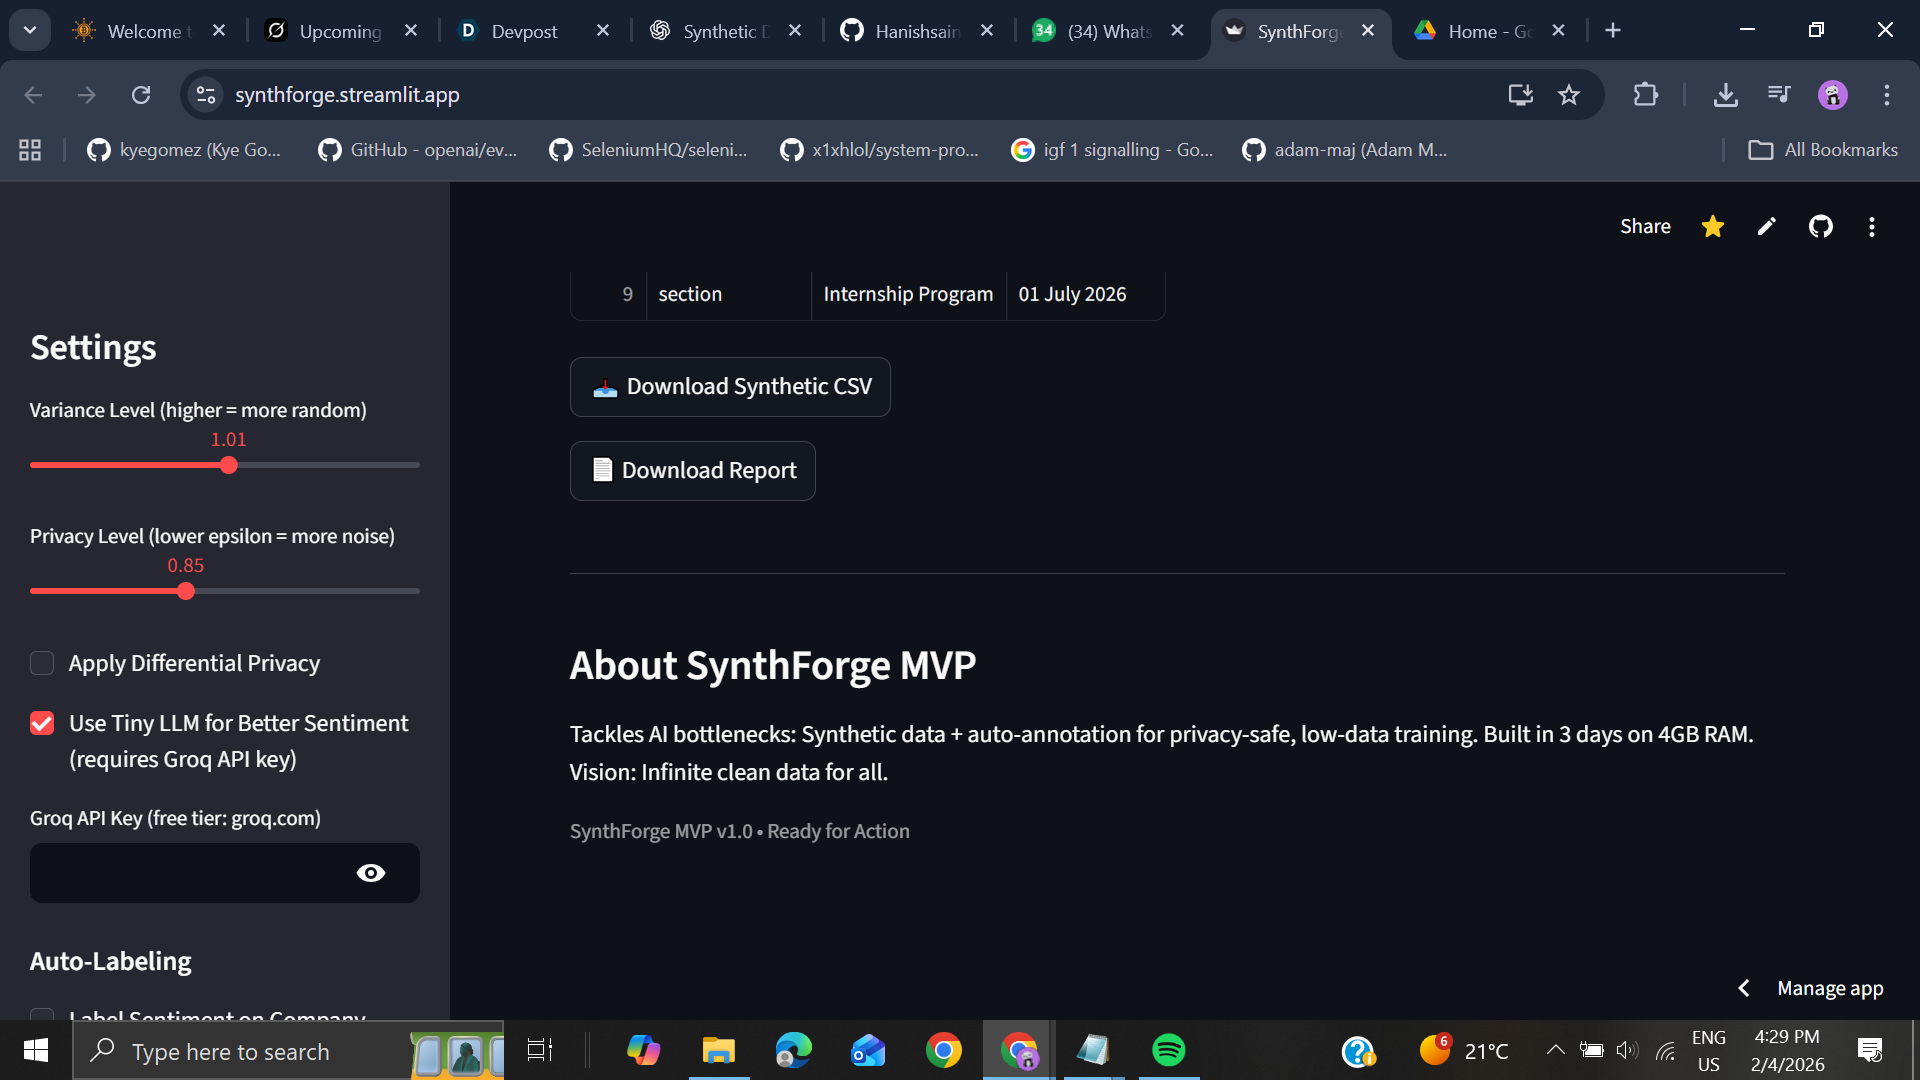Click the pencil edit icon in header
The height and width of the screenshot is (1080, 1920).
pyautogui.click(x=1766, y=227)
